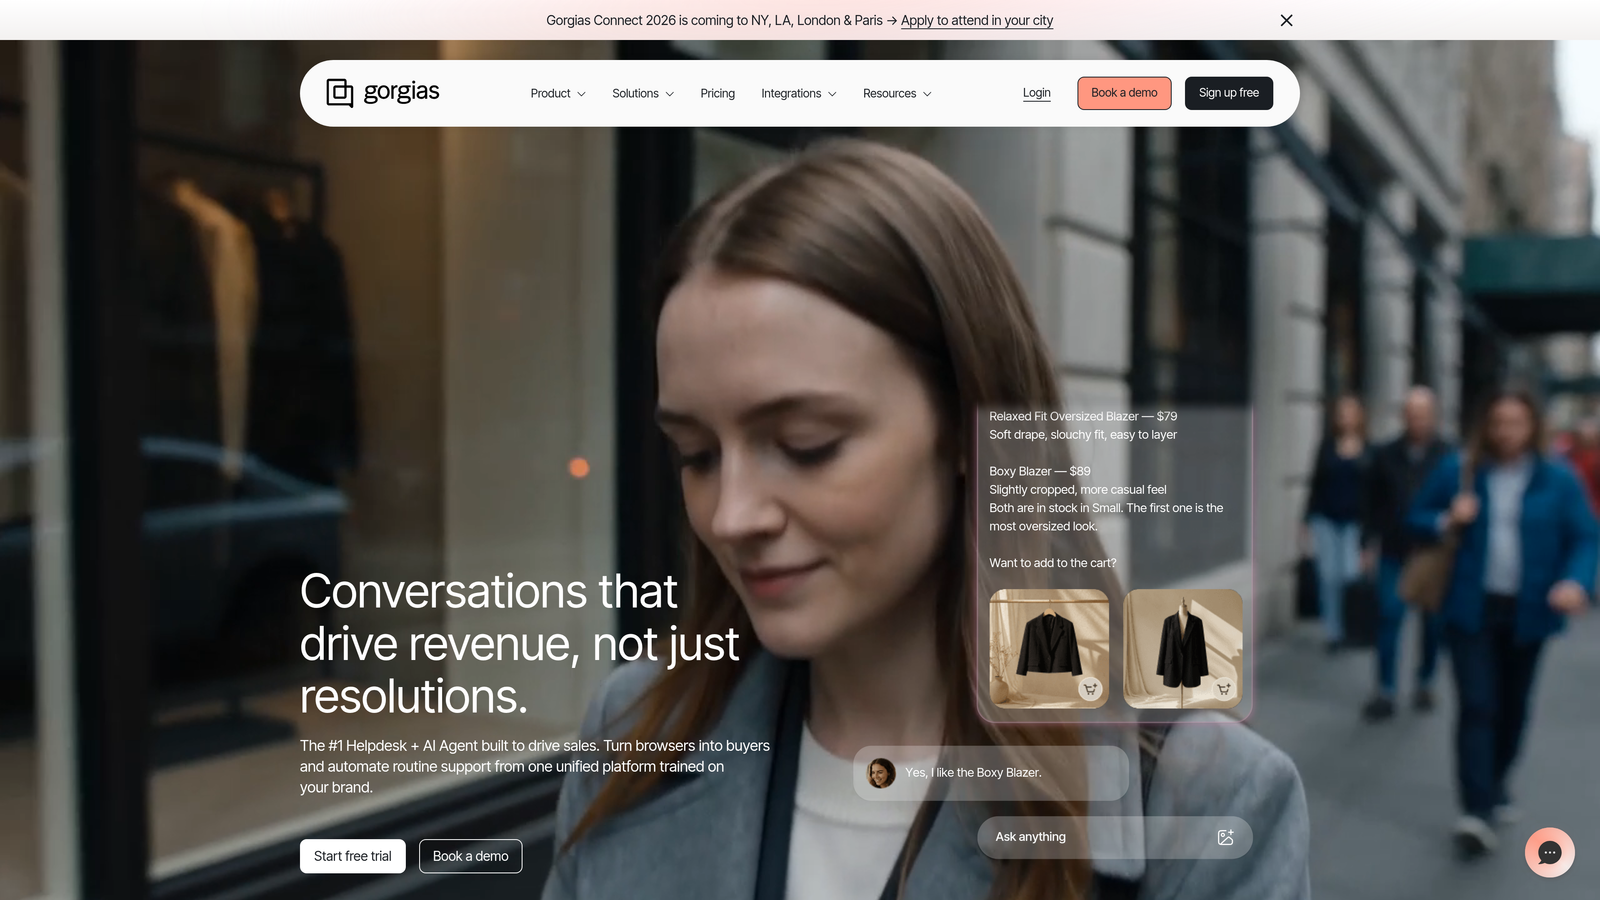Click the gorgias wordmark text
The width and height of the screenshot is (1600, 900).
(x=401, y=92)
